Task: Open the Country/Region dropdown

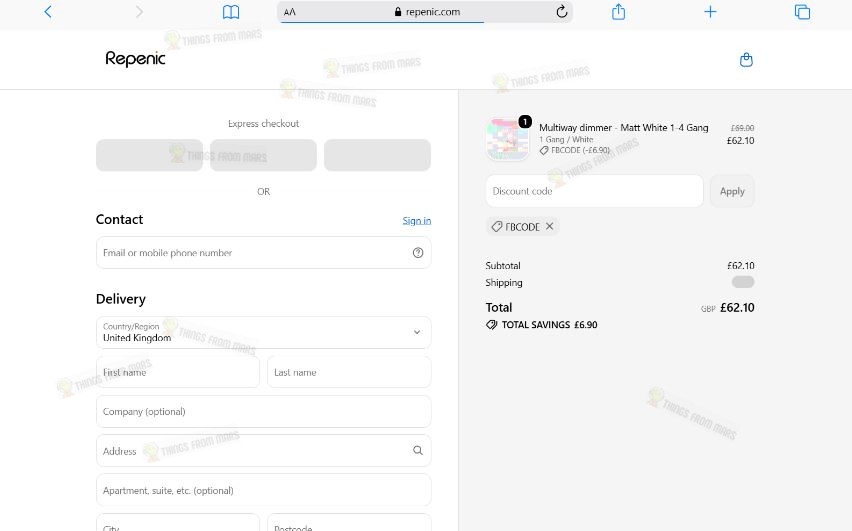Action: 264,333
